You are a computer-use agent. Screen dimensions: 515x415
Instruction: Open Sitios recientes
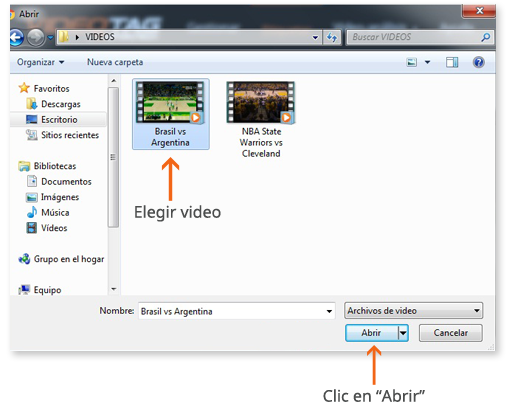[70, 135]
